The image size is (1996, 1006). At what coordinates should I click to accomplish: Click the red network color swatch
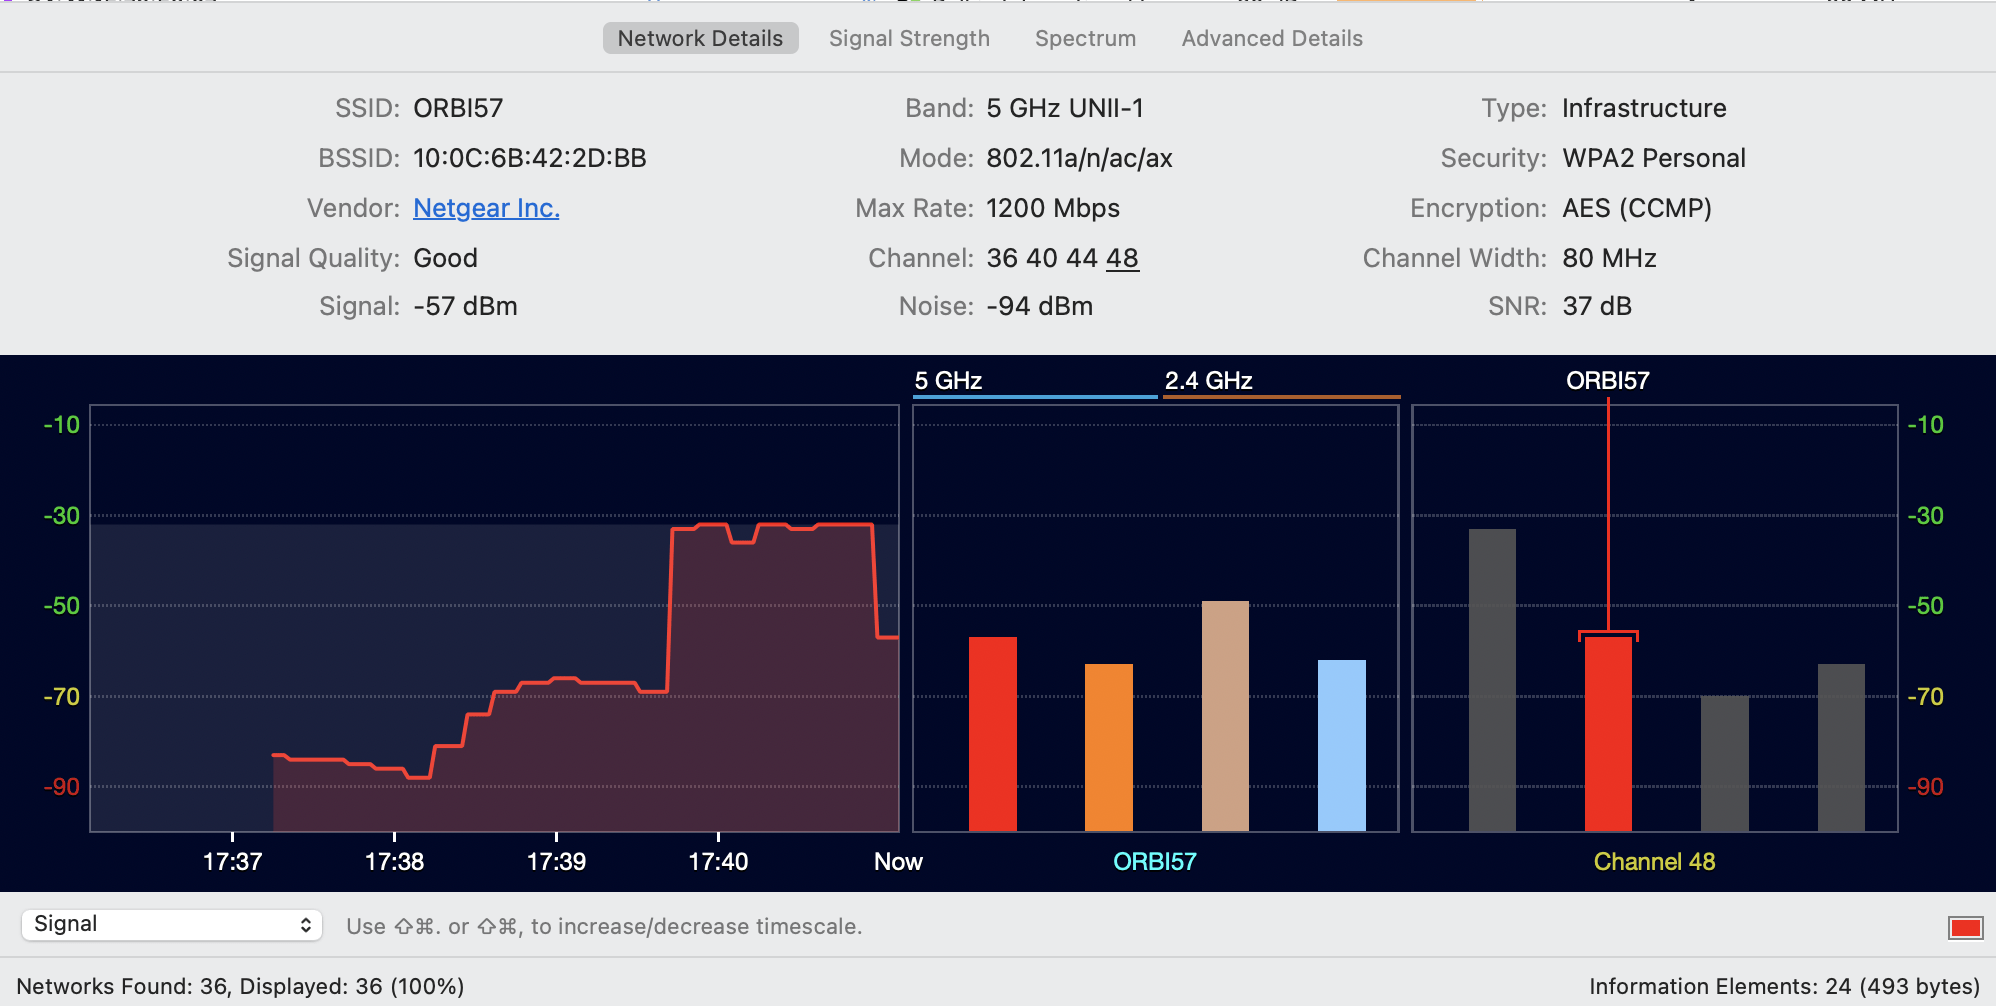(x=1965, y=927)
